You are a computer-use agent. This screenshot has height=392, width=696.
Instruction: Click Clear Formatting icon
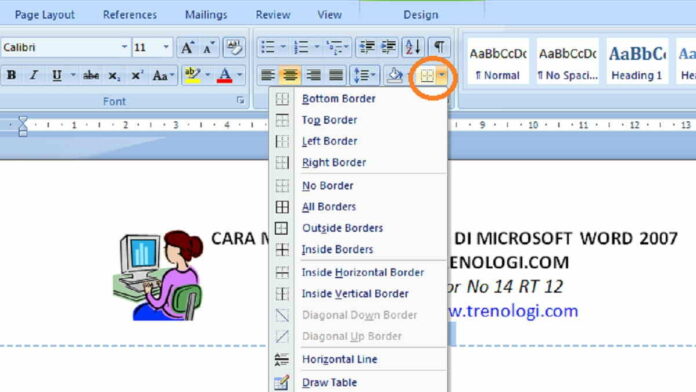[x=233, y=47]
